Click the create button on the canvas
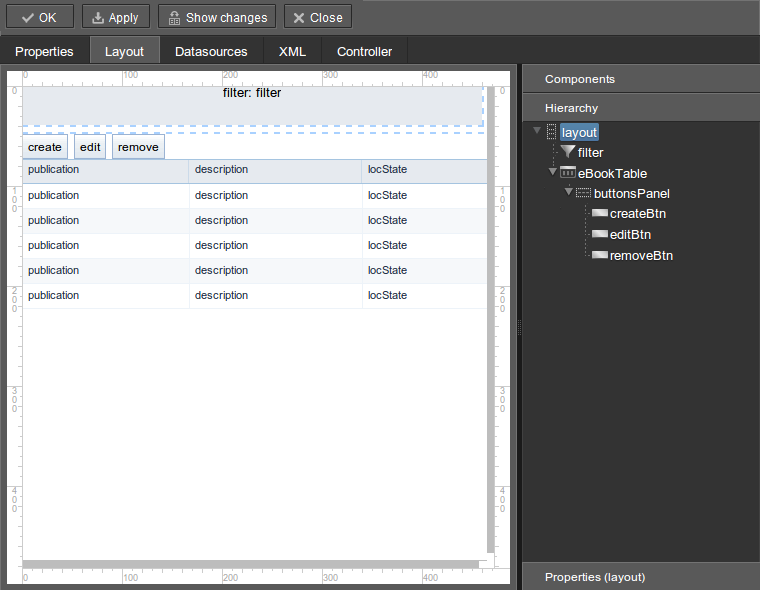The height and width of the screenshot is (590, 760). [x=45, y=147]
